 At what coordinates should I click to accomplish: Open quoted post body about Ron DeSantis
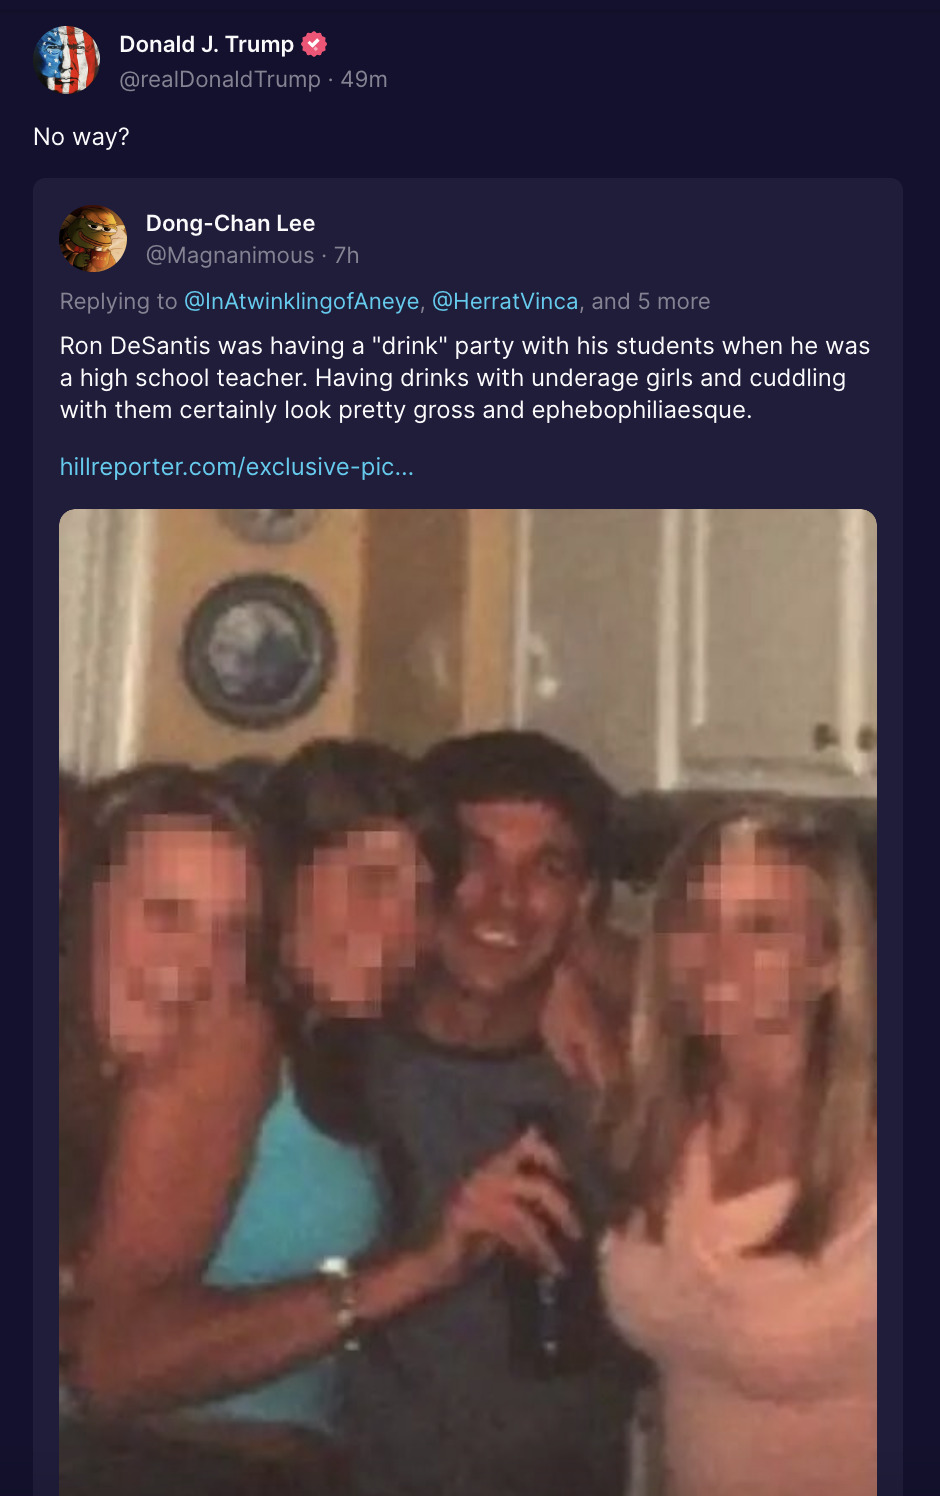(x=465, y=378)
